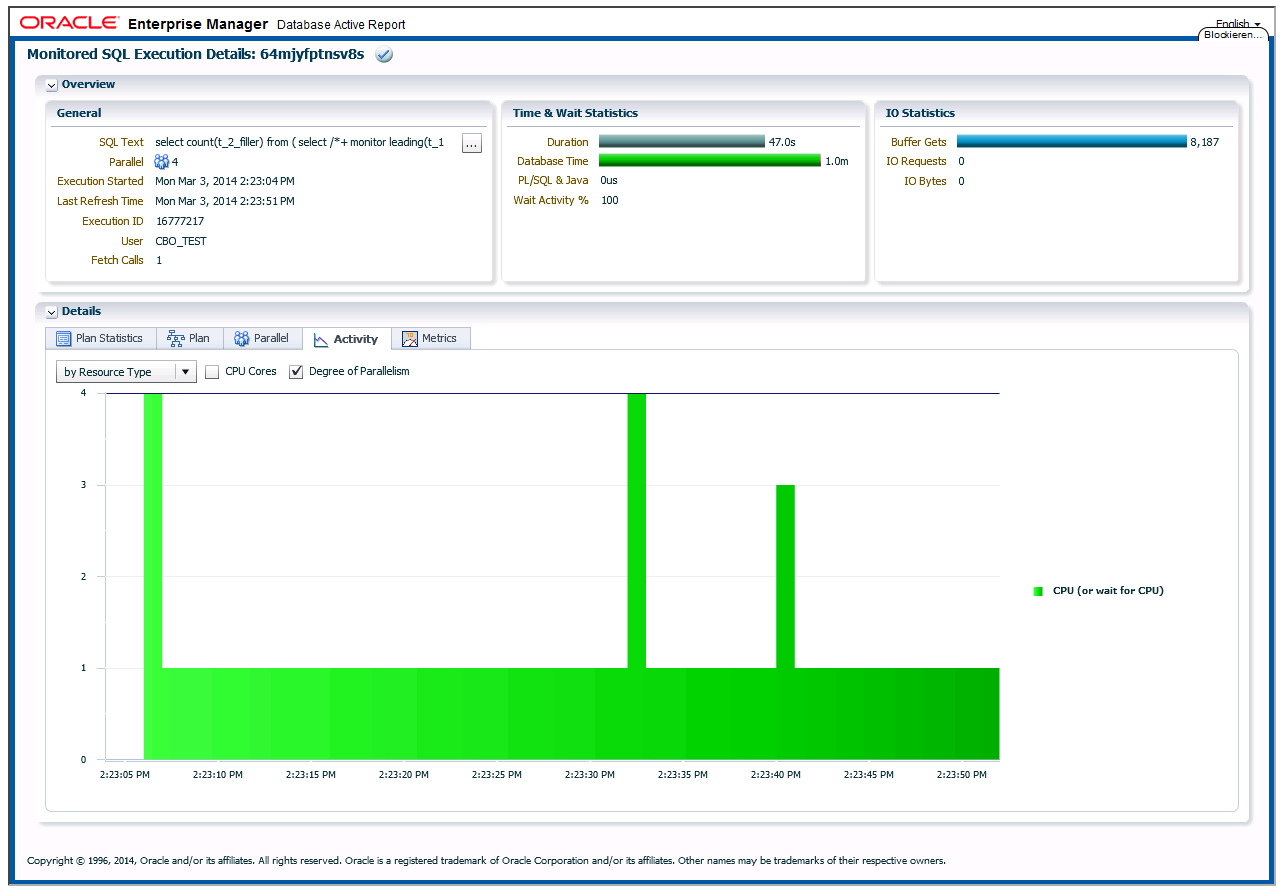
Task: Click the green Database Time bar
Action: [710, 161]
